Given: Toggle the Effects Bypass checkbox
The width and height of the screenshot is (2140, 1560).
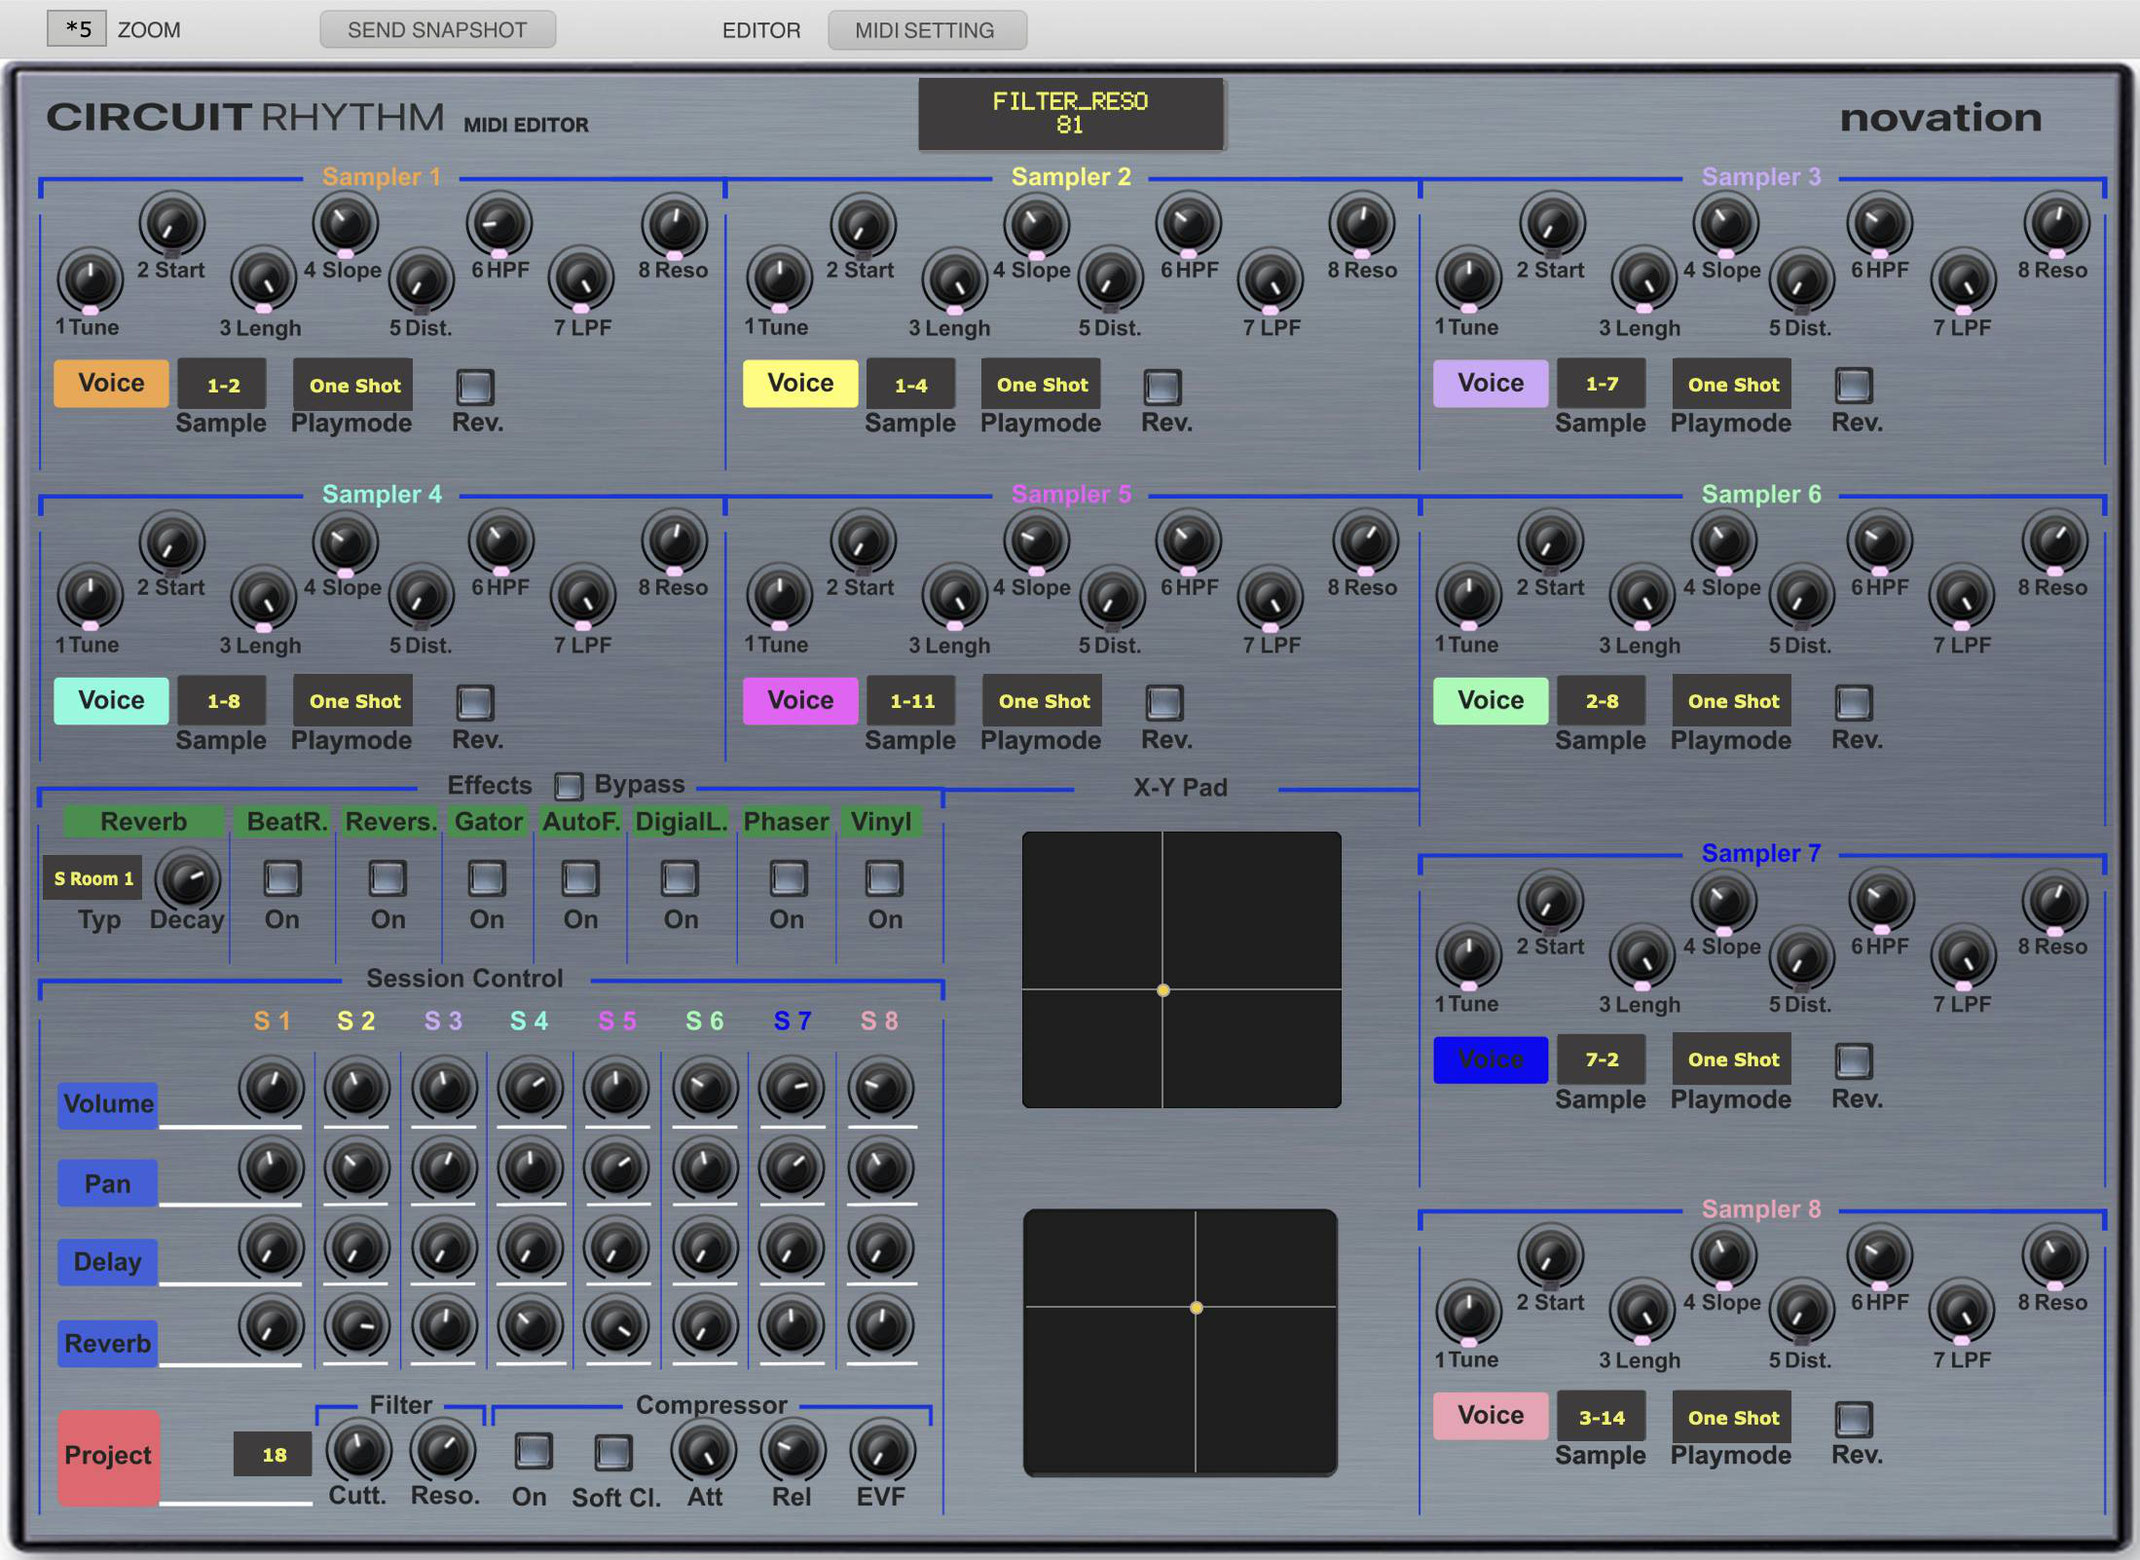Looking at the screenshot, I should pyautogui.click(x=568, y=786).
